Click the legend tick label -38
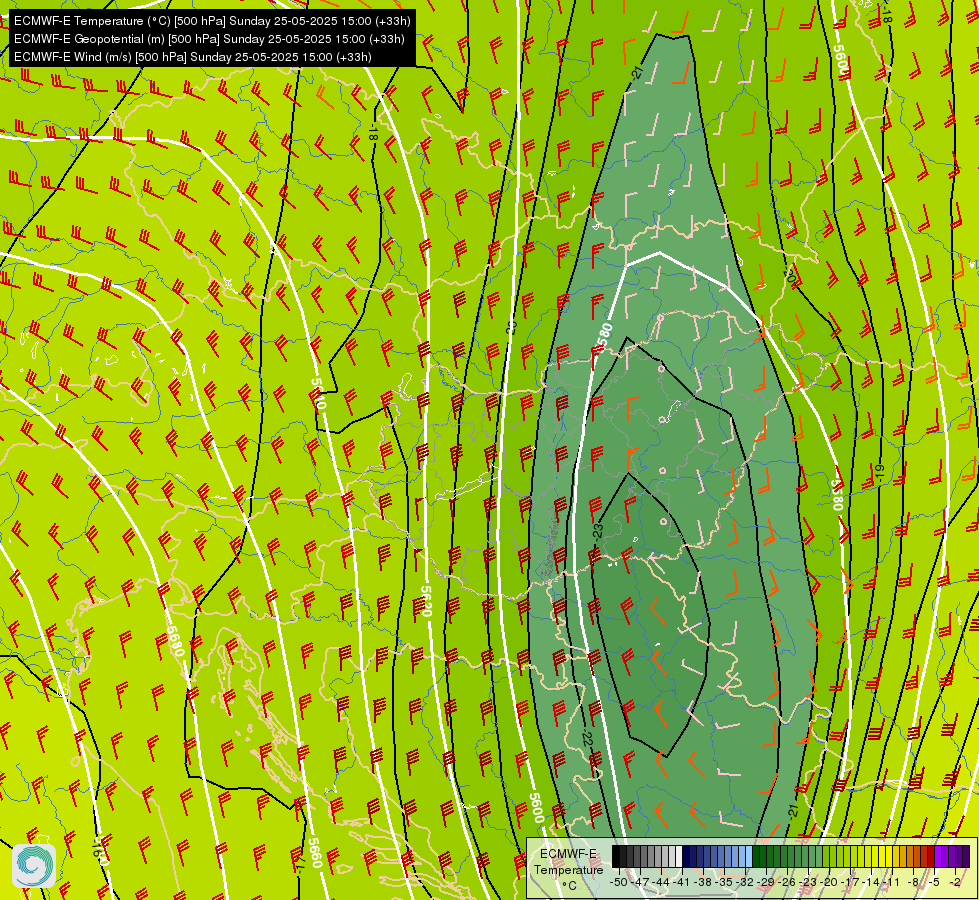The height and width of the screenshot is (900, 979). [x=702, y=882]
